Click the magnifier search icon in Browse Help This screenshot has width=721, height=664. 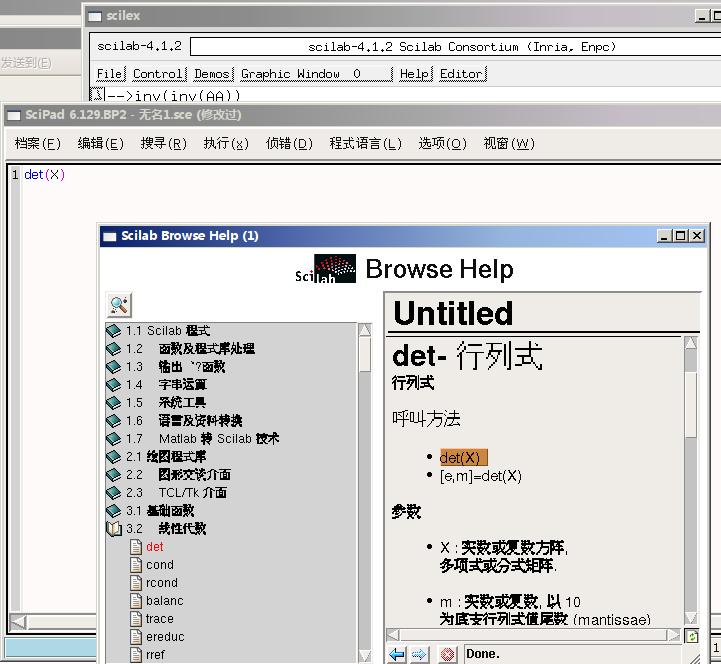119,305
